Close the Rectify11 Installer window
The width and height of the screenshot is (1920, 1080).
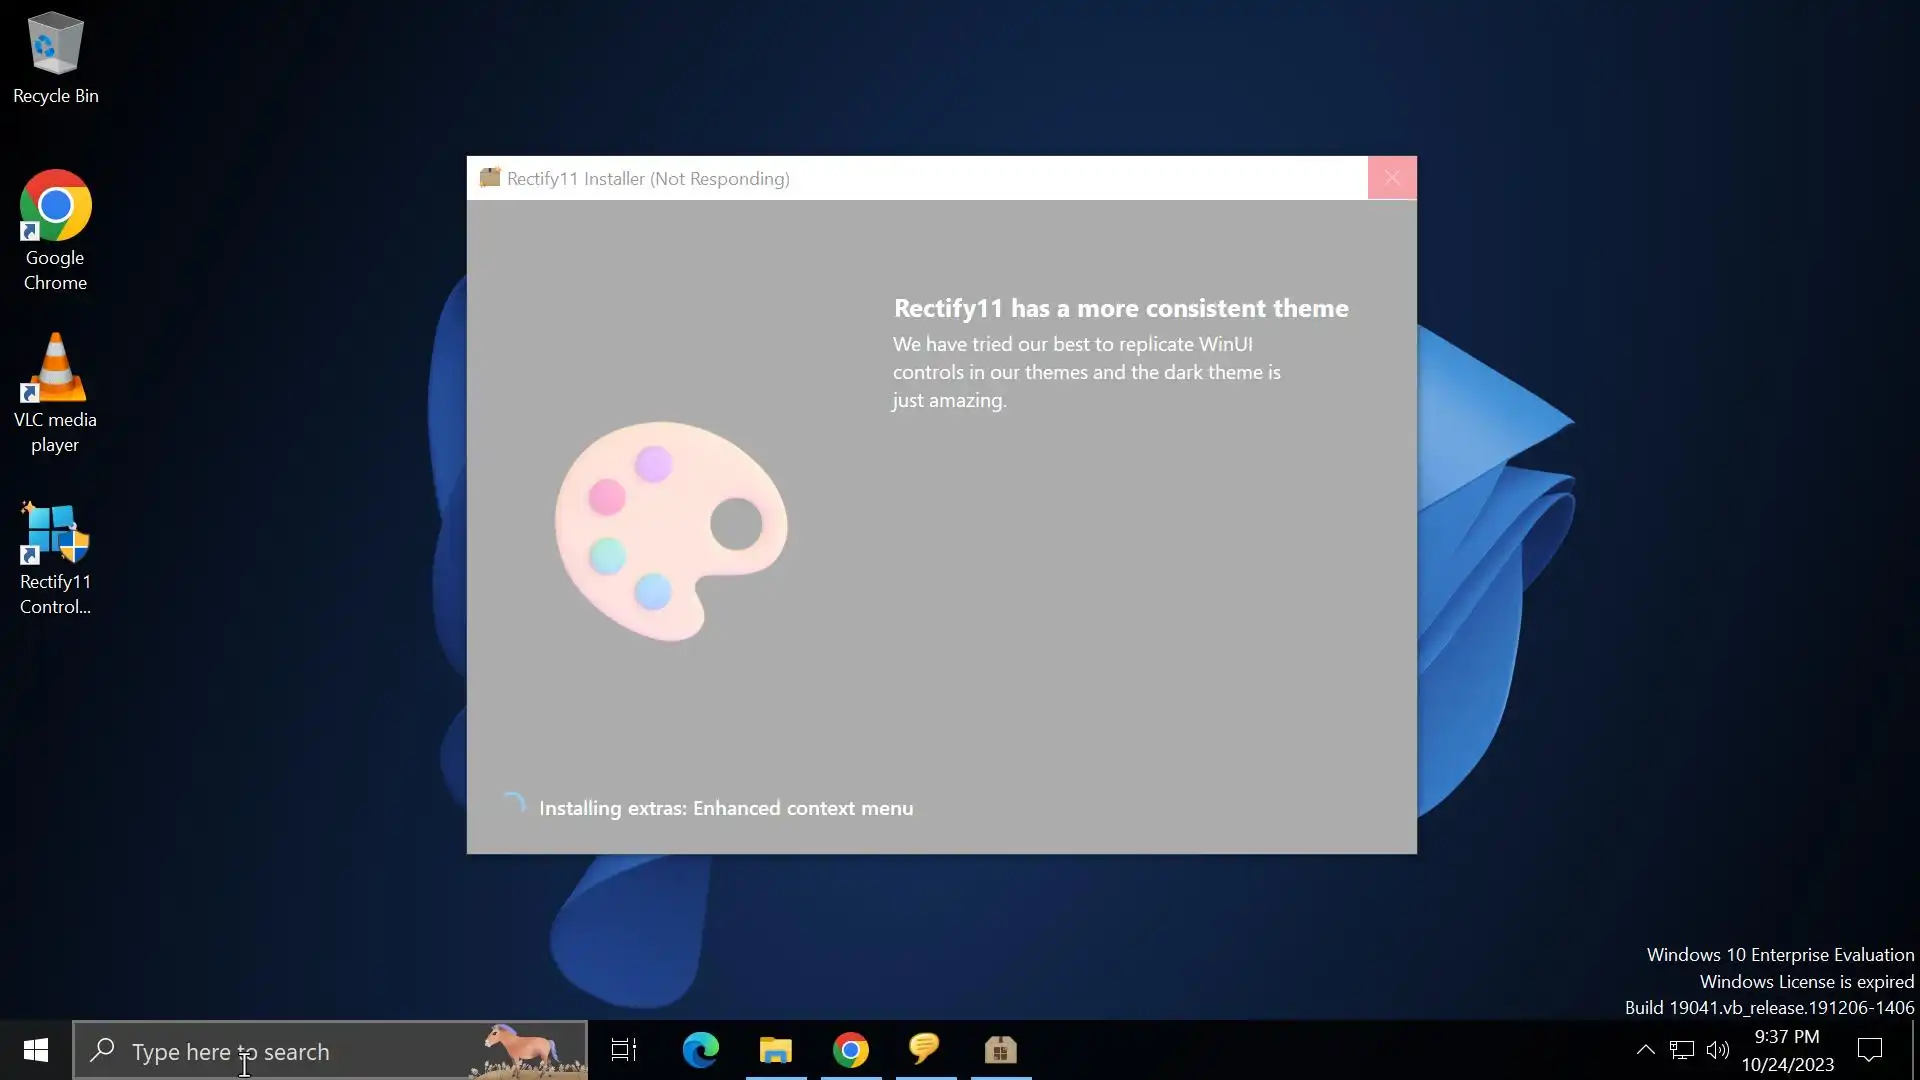(x=1392, y=178)
